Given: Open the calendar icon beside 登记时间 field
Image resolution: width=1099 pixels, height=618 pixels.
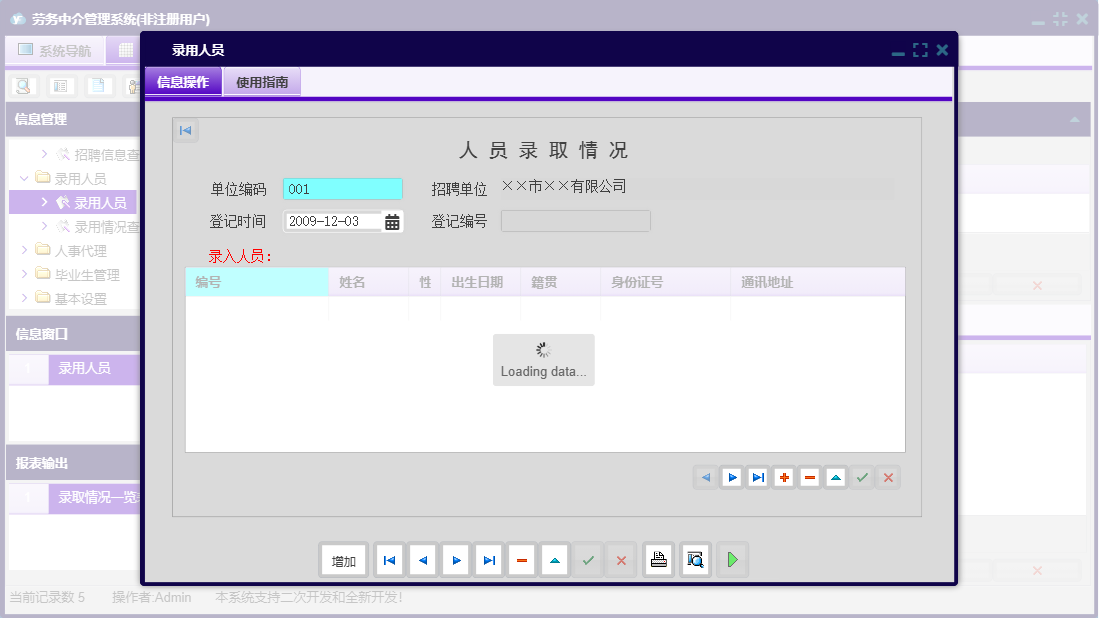Looking at the screenshot, I should click(x=390, y=220).
